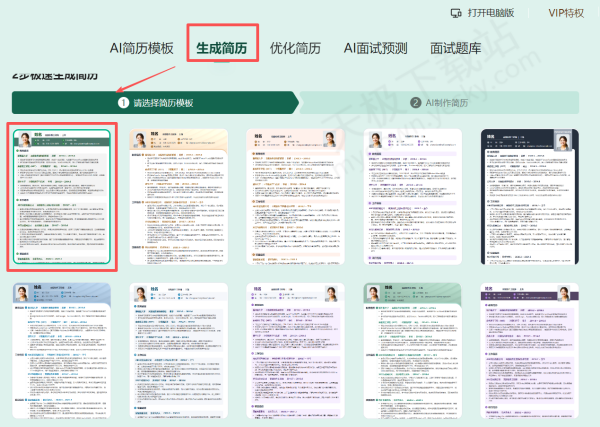Switch to the AI简历模板 tab
The height and width of the screenshot is (427, 600).
pos(141,47)
